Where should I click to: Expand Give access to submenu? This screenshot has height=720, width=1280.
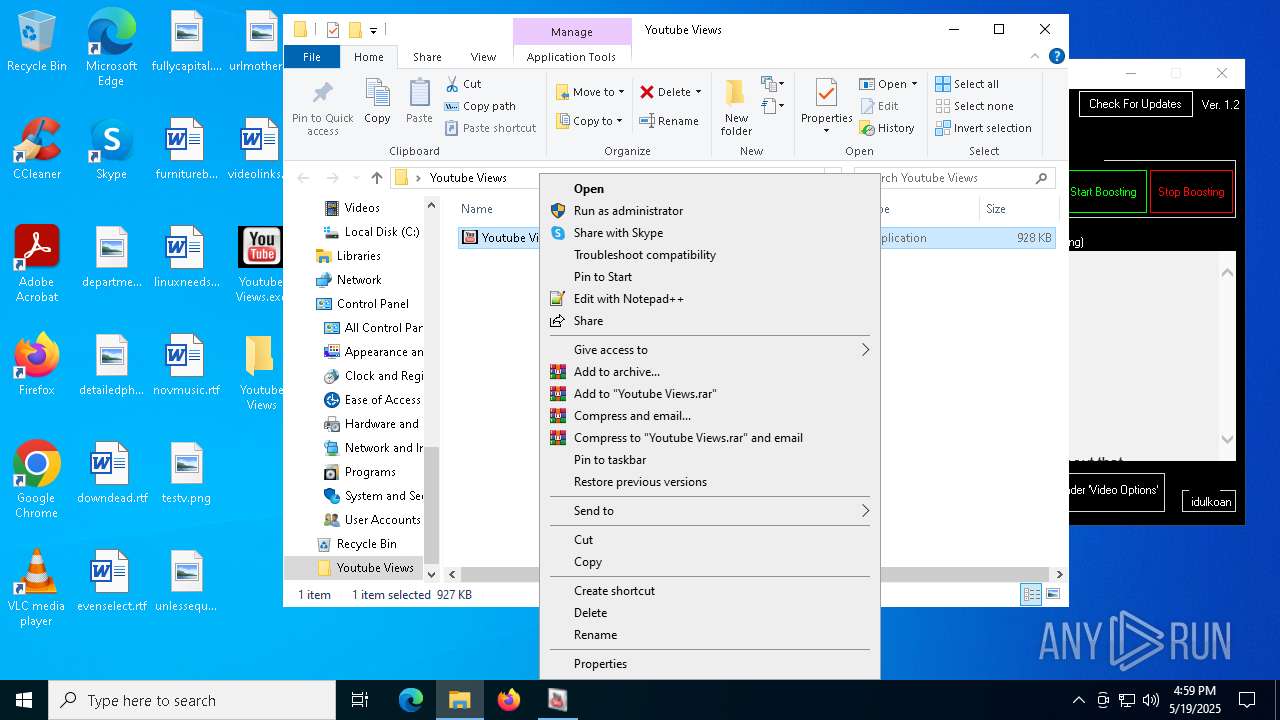pyautogui.click(x=710, y=350)
